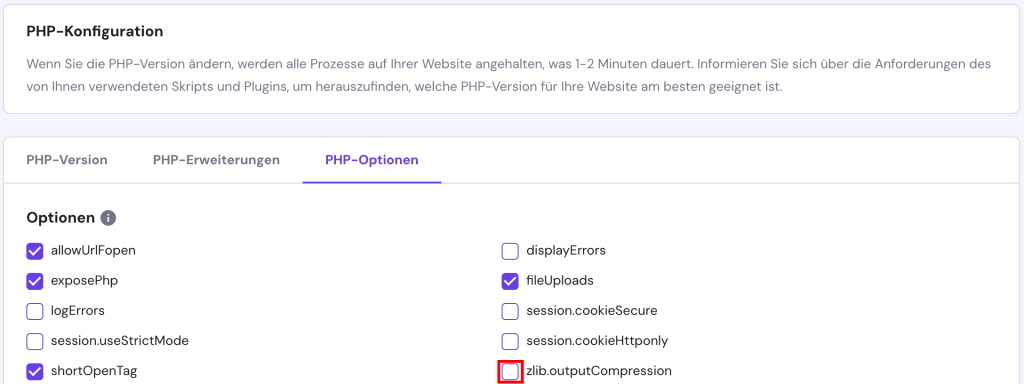The image size is (1024, 384).
Task: Select the PHP-Optionen tab
Action: (x=372, y=160)
